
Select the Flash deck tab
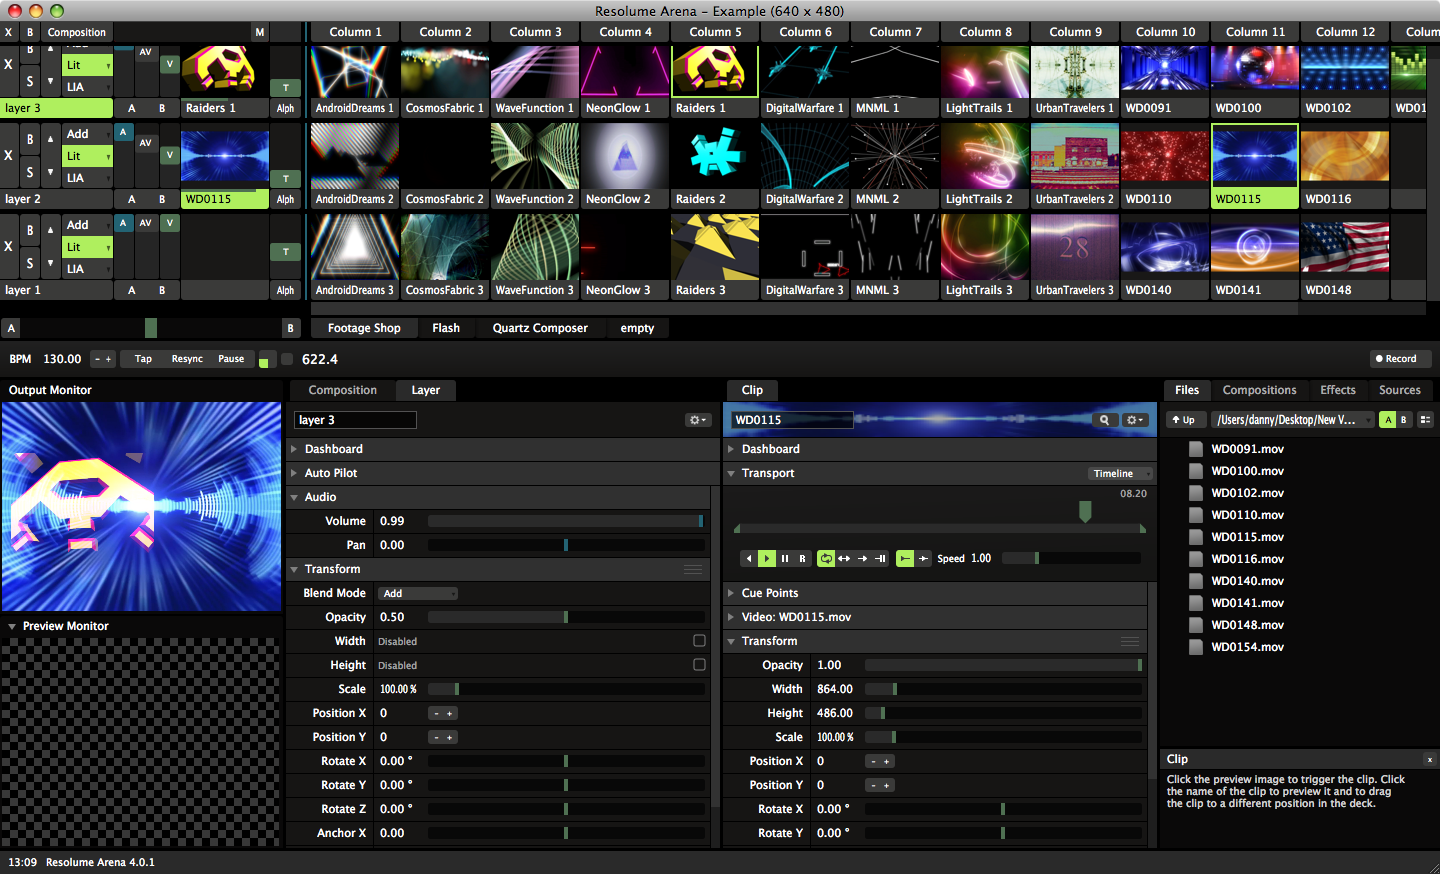[x=446, y=328]
